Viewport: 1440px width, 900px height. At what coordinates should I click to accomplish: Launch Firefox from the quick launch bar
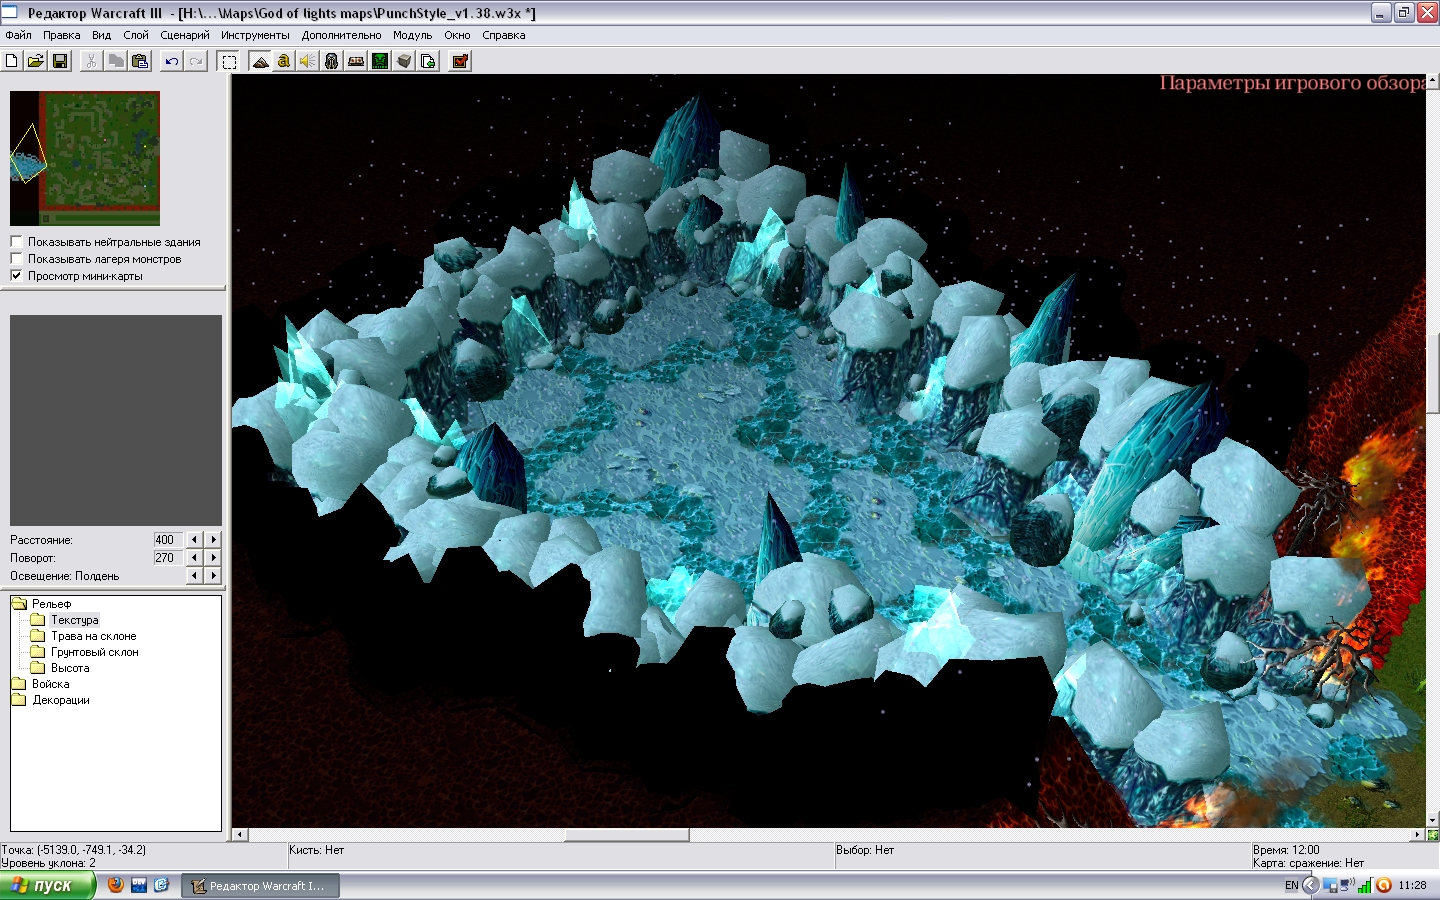[116, 885]
